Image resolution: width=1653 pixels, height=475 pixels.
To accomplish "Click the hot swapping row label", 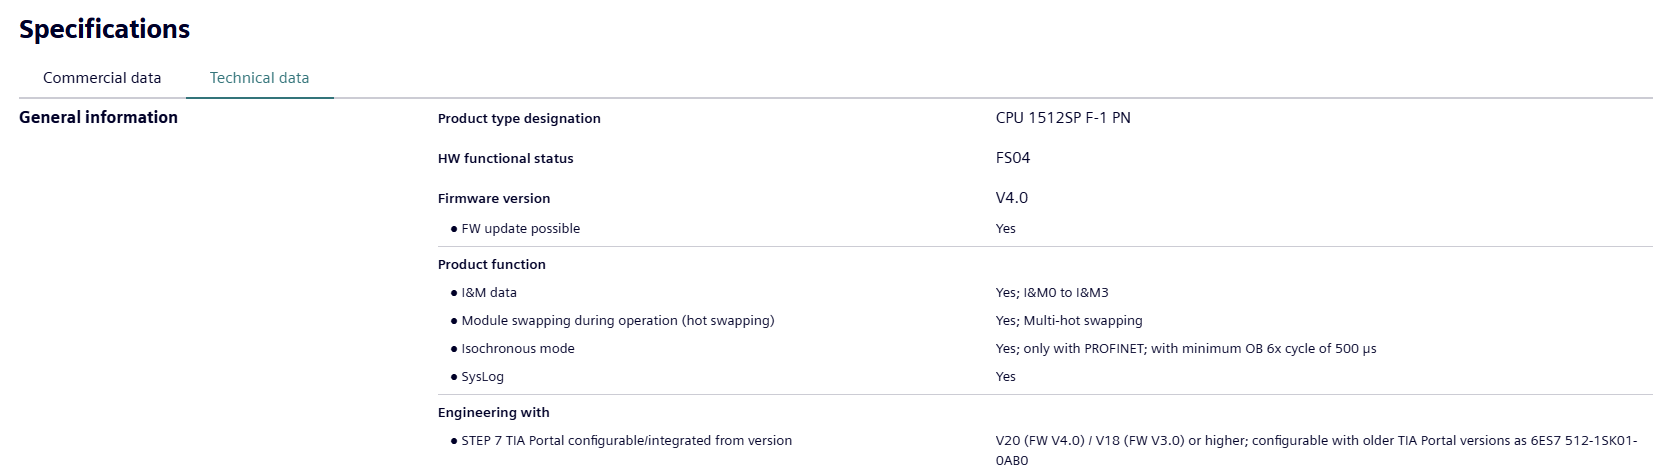I will coord(617,320).
